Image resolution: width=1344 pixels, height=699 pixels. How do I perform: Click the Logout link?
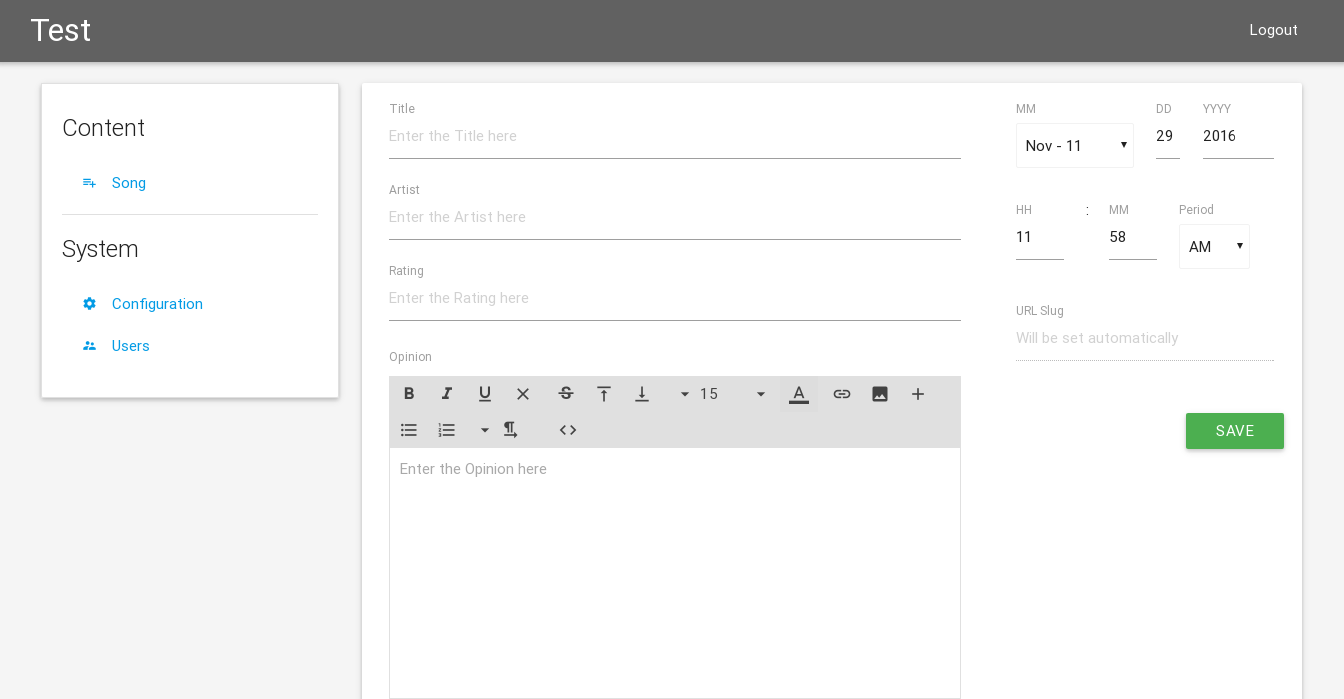pos(1273,30)
